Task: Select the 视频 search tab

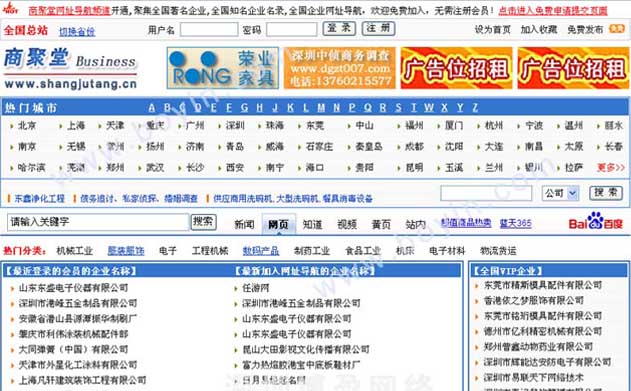Action: [347, 224]
